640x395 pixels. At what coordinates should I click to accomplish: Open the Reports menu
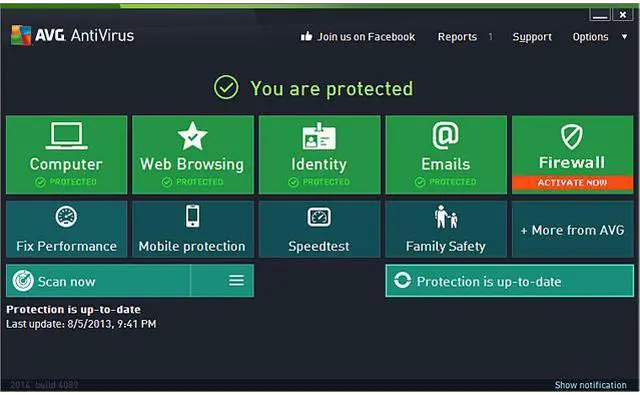coord(457,37)
